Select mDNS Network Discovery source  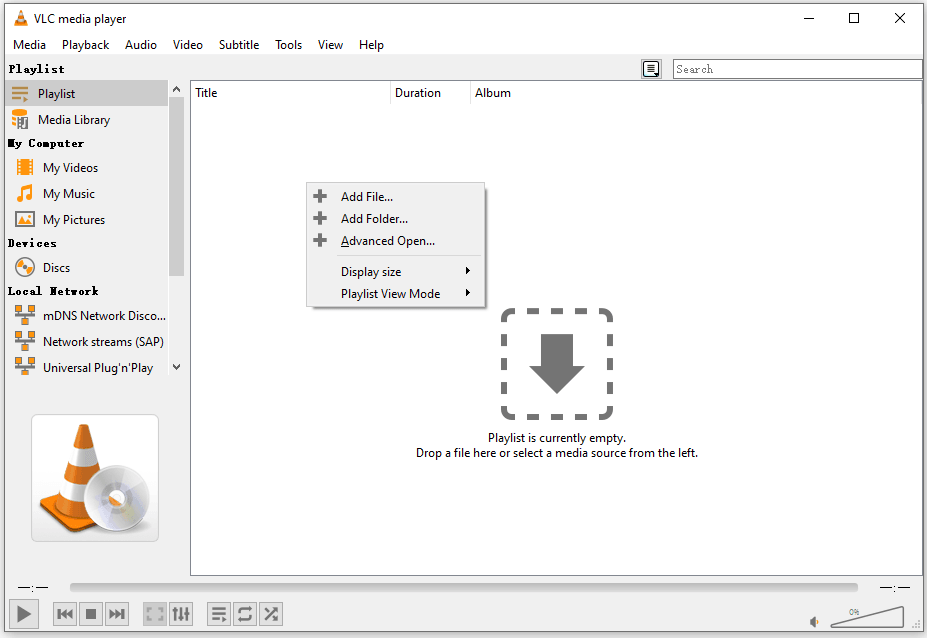(104, 315)
